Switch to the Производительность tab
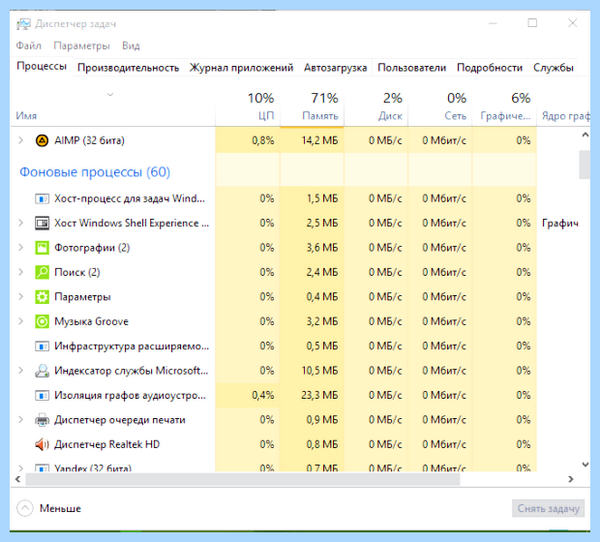Image resolution: width=600 pixels, height=542 pixels. (128, 68)
